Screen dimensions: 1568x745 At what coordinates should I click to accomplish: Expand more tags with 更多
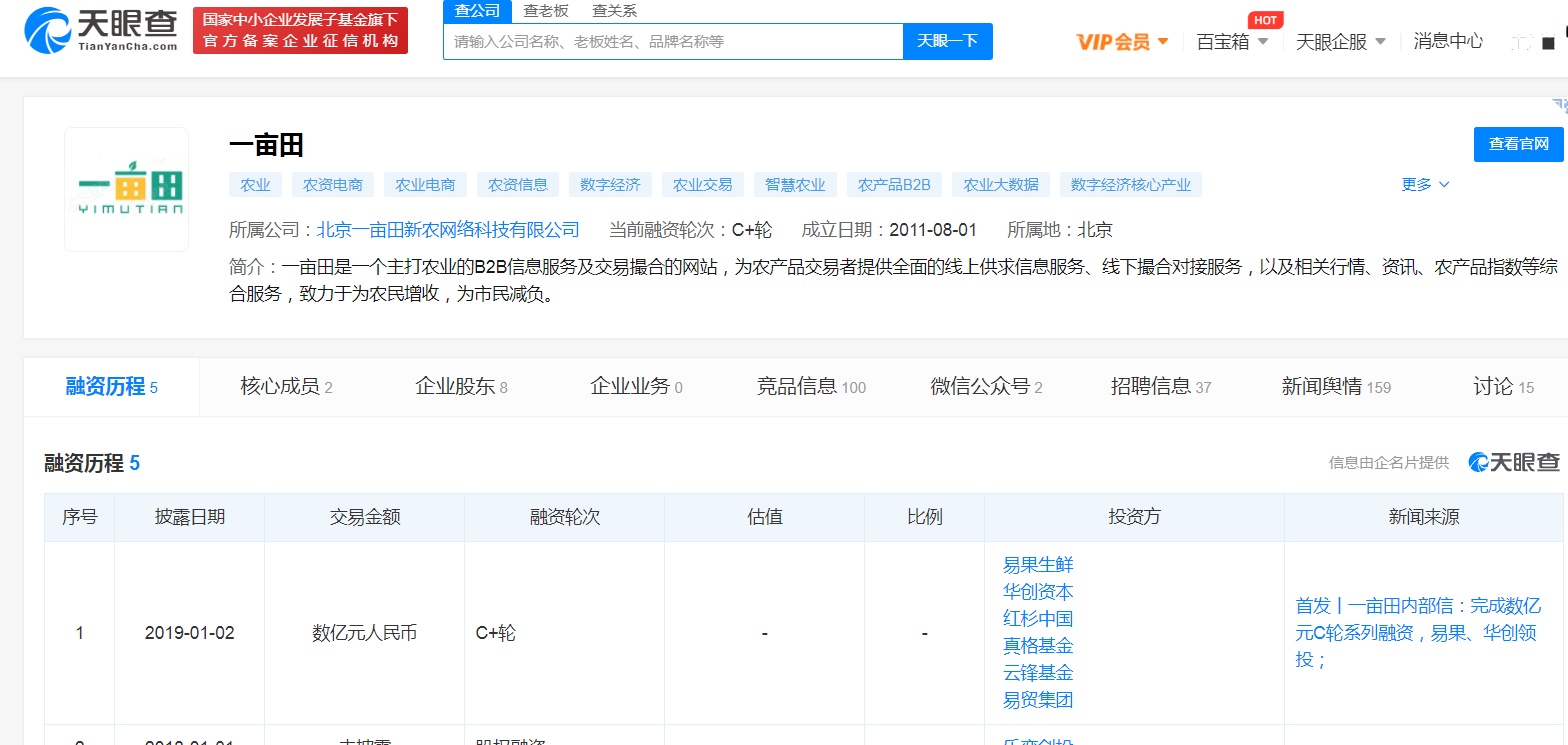pyautogui.click(x=1425, y=184)
